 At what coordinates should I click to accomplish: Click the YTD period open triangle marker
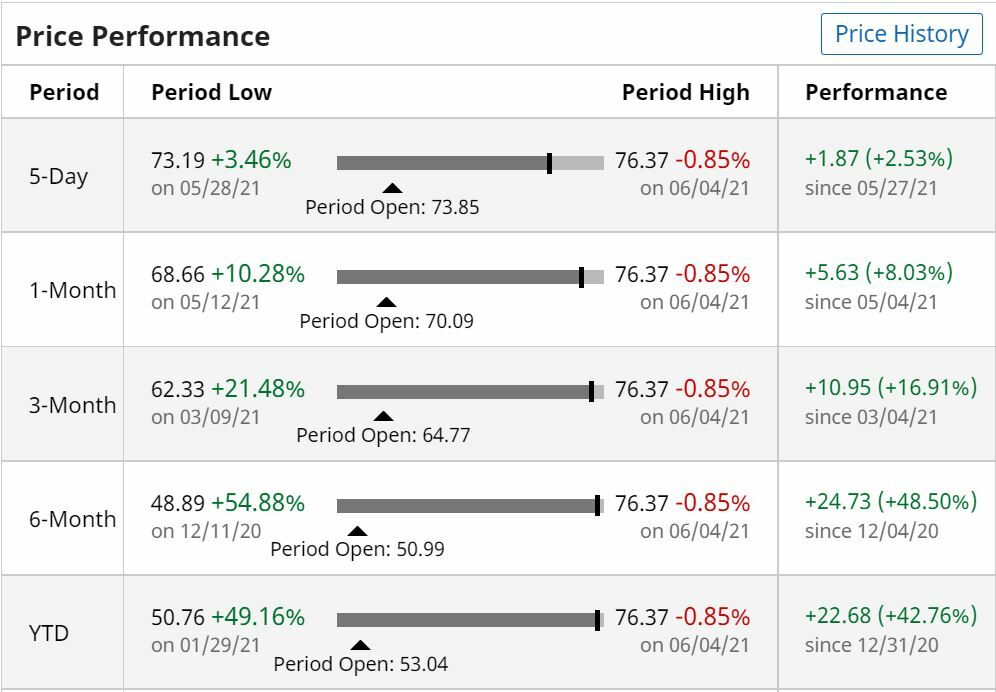[360, 645]
